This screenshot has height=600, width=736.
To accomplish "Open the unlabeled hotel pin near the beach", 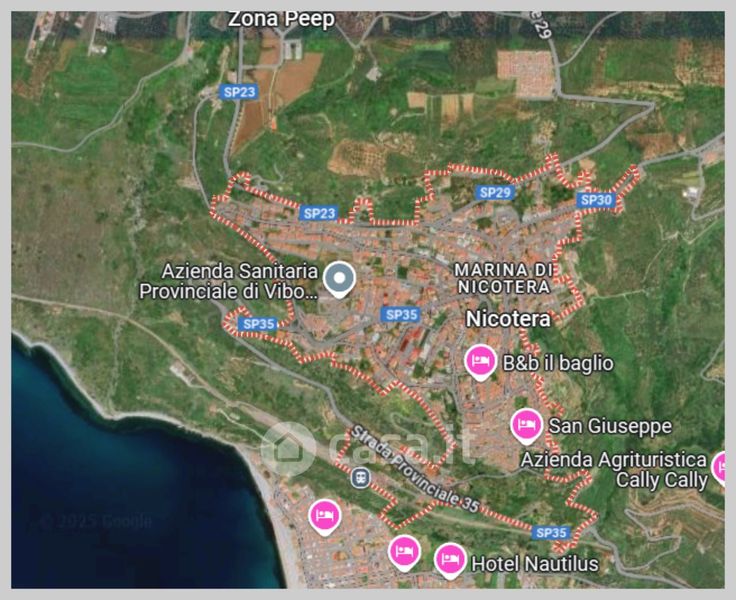I will coord(325,517).
